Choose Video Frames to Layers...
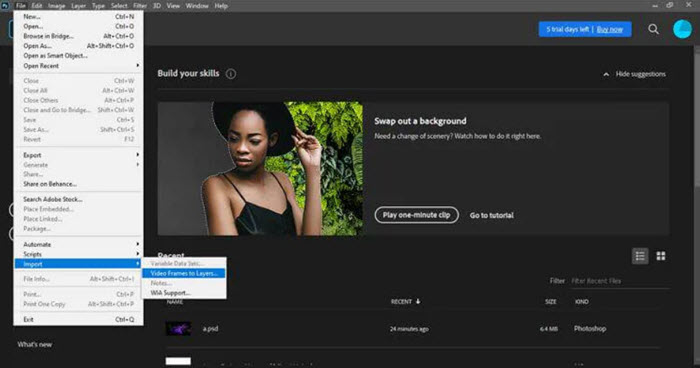 [183, 273]
